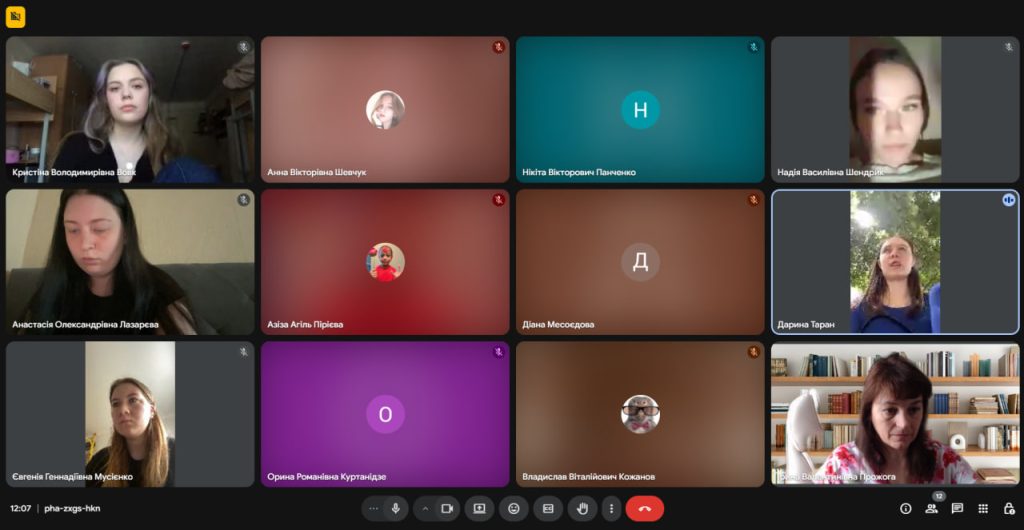Select Діана Месоєдова's avatar tile

coord(640,262)
